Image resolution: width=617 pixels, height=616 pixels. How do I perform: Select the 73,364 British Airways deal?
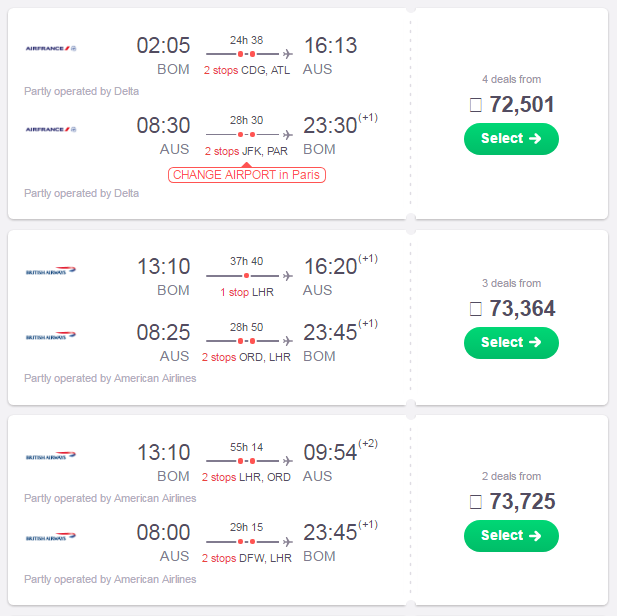click(511, 343)
